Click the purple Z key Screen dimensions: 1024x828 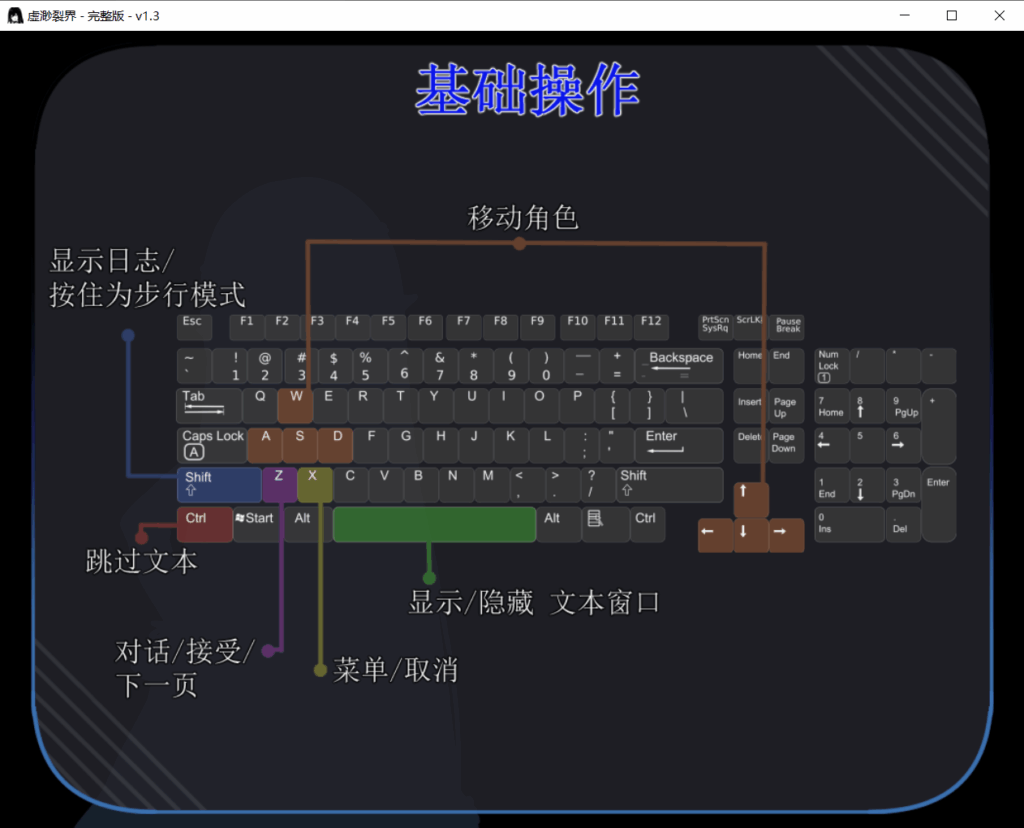point(280,485)
